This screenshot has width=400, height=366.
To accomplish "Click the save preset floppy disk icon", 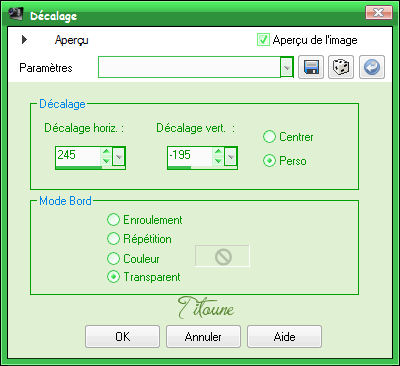I will click(311, 67).
